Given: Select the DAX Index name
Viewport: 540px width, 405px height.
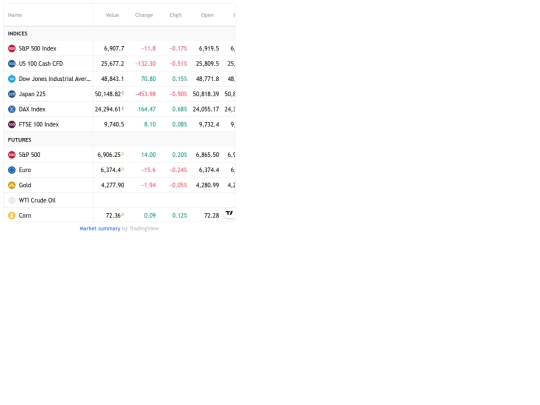Looking at the screenshot, I should pyautogui.click(x=32, y=109).
